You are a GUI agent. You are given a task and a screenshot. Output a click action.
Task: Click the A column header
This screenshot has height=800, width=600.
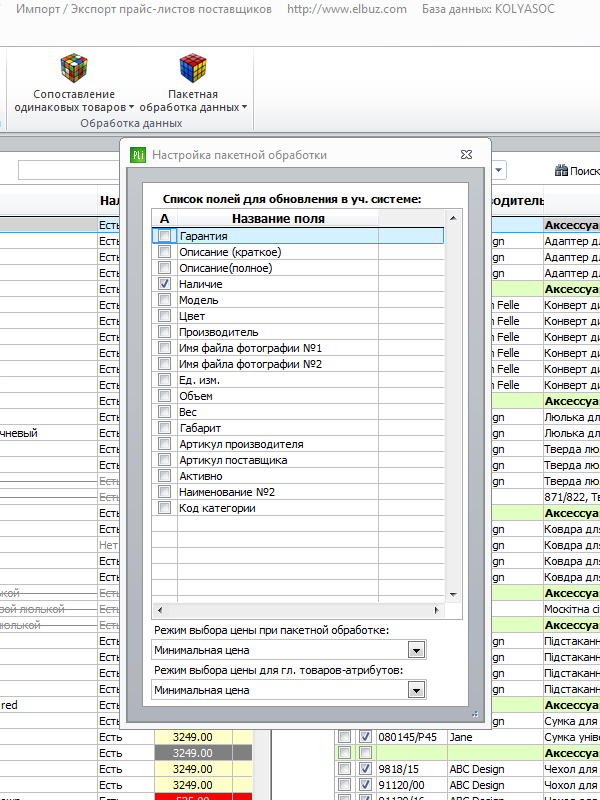(x=164, y=218)
